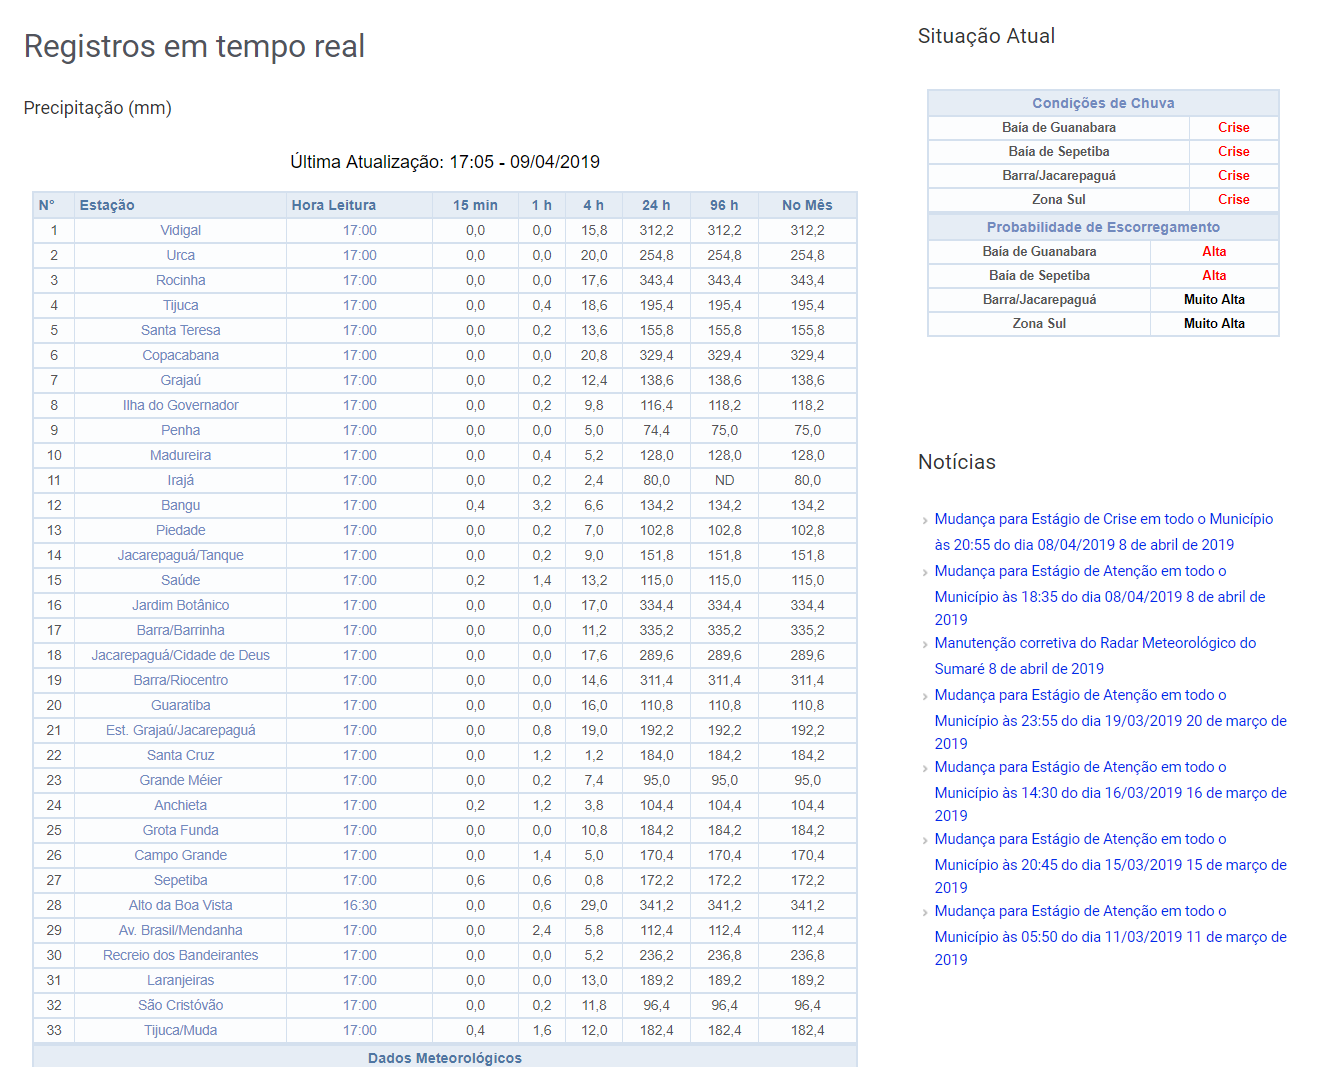Image resolution: width=1329 pixels, height=1067 pixels.
Task: Click the Situação Atual heading
Action: pos(986,36)
